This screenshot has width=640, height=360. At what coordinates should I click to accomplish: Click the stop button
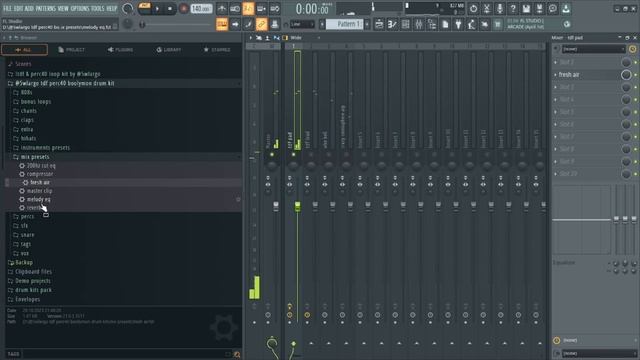170,9
